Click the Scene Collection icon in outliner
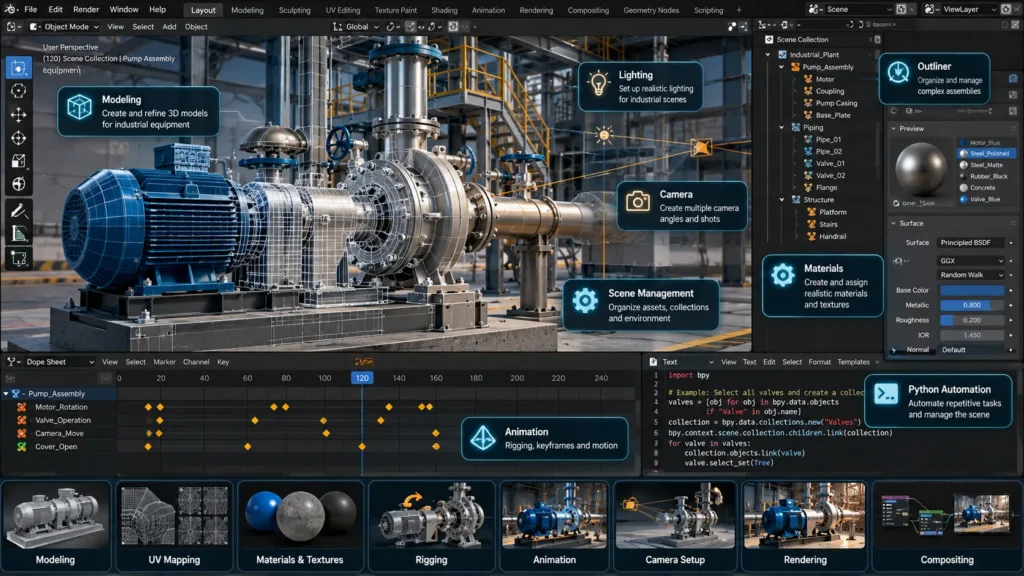The image size is (1024, 576). 769,40
